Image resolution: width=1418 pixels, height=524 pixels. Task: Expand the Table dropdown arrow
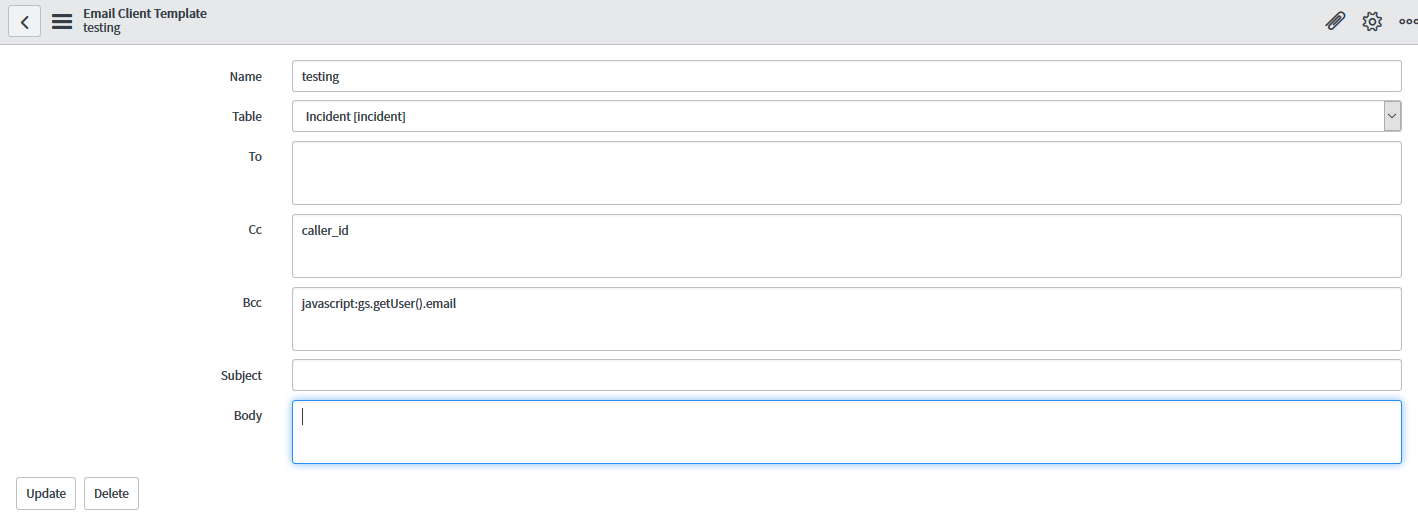[1392, 116]
